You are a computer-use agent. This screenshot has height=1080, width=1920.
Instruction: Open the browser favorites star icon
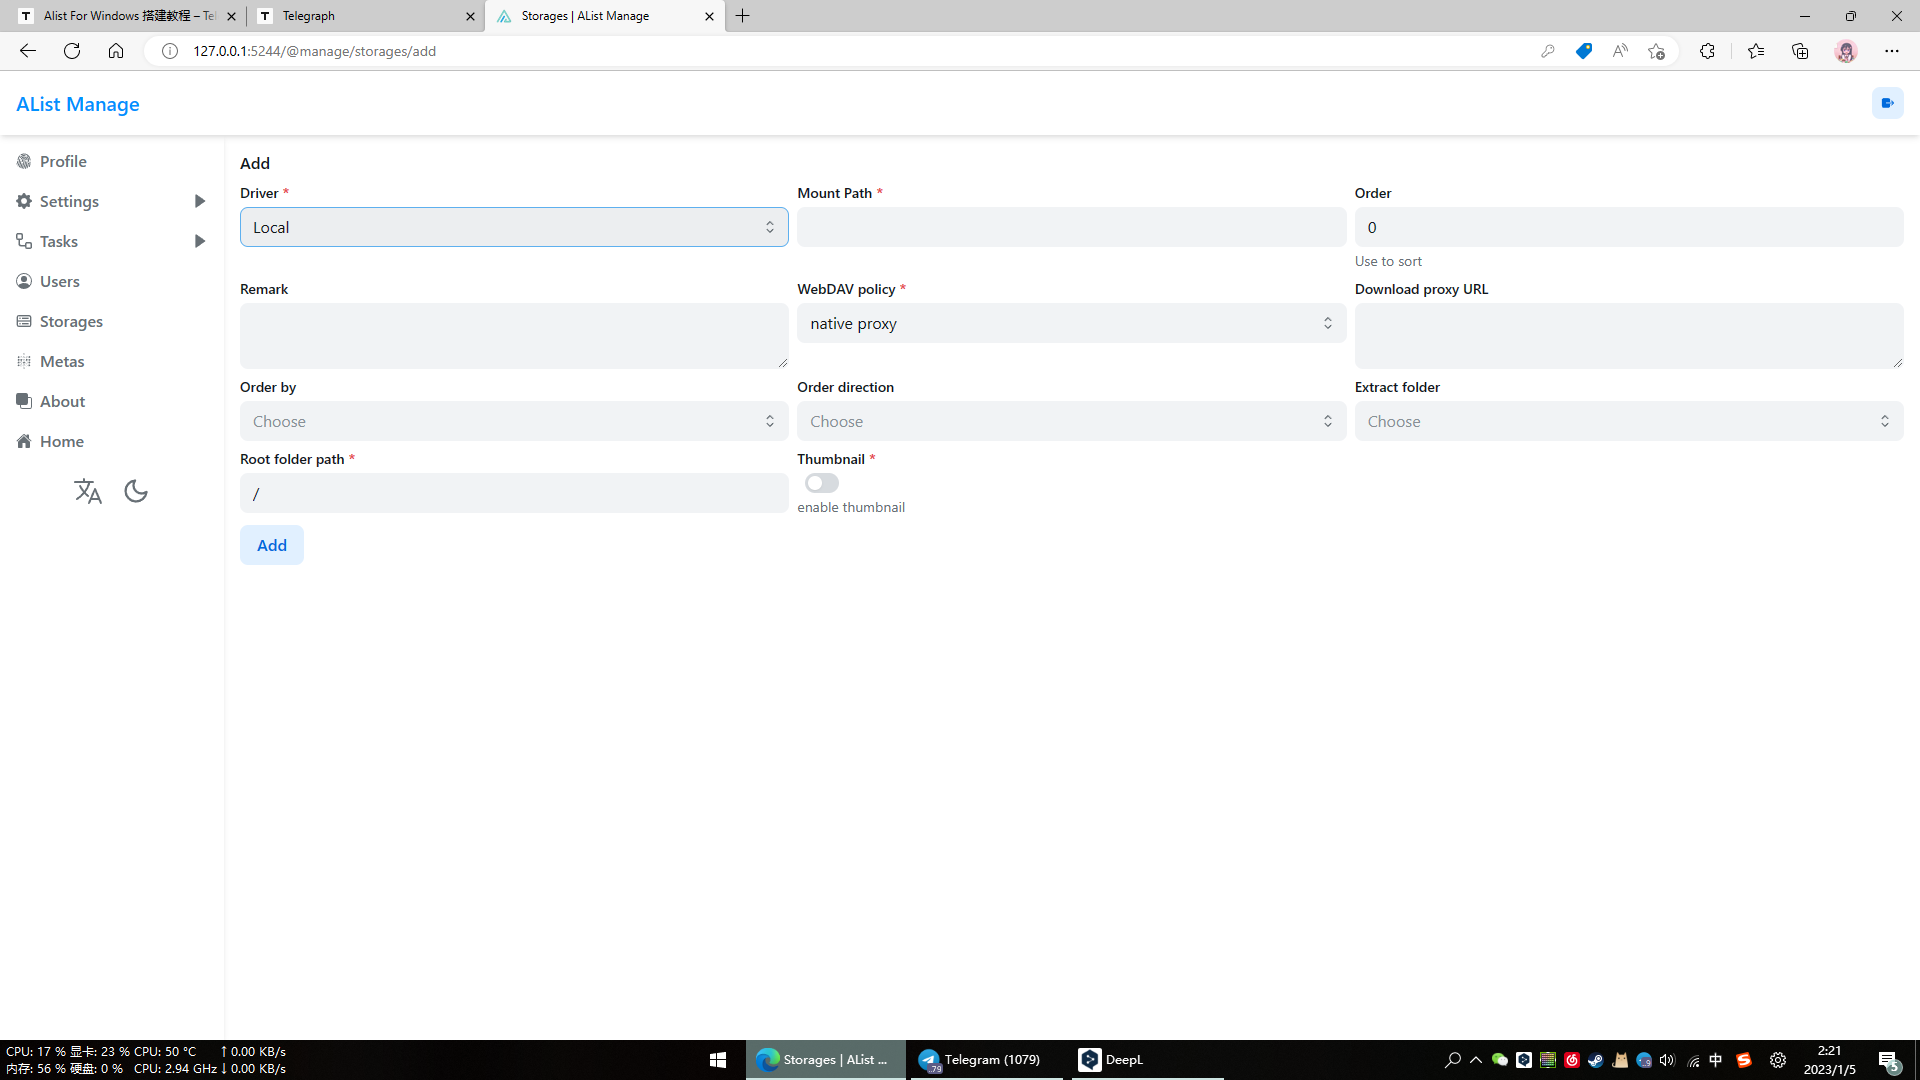click(x=1755, y=51)
